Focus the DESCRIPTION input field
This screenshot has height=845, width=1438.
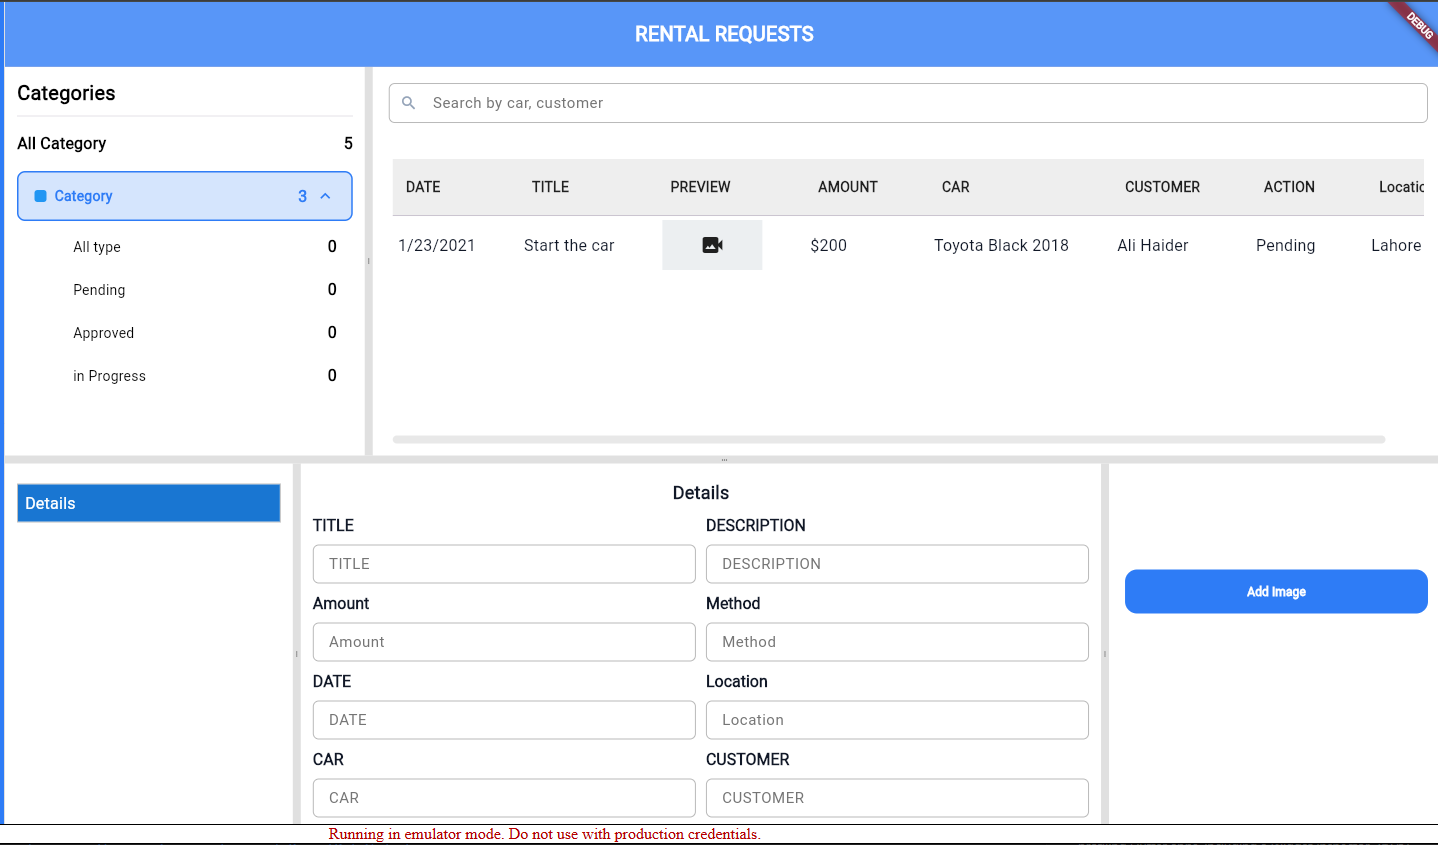tap(897, 564)
